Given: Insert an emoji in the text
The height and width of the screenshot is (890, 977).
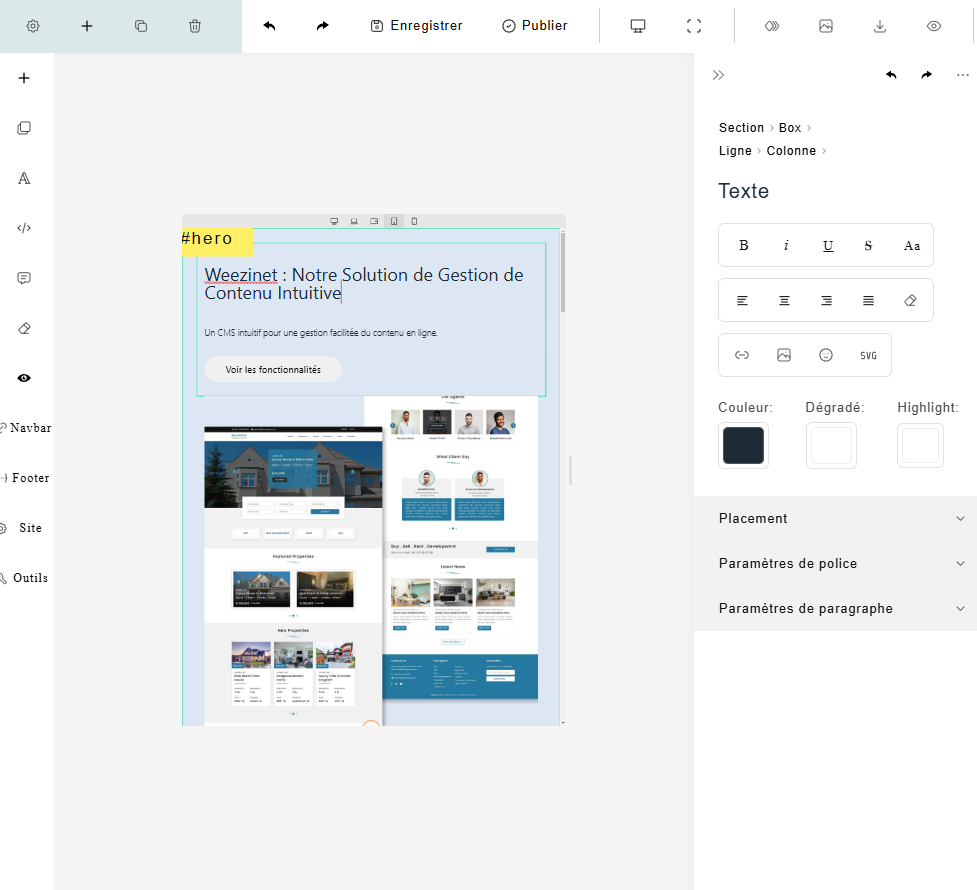Looking at the screenshot, I should pyautogui.click(x=826, y=355).
